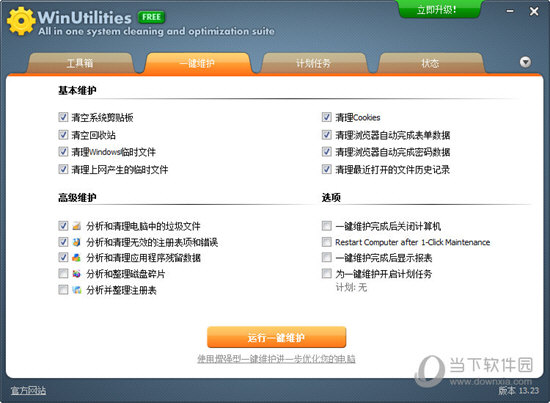
Task: Enable 一键维护完成后关闭计算机 option
Action: pyautogui.click(x=327, y=226)
